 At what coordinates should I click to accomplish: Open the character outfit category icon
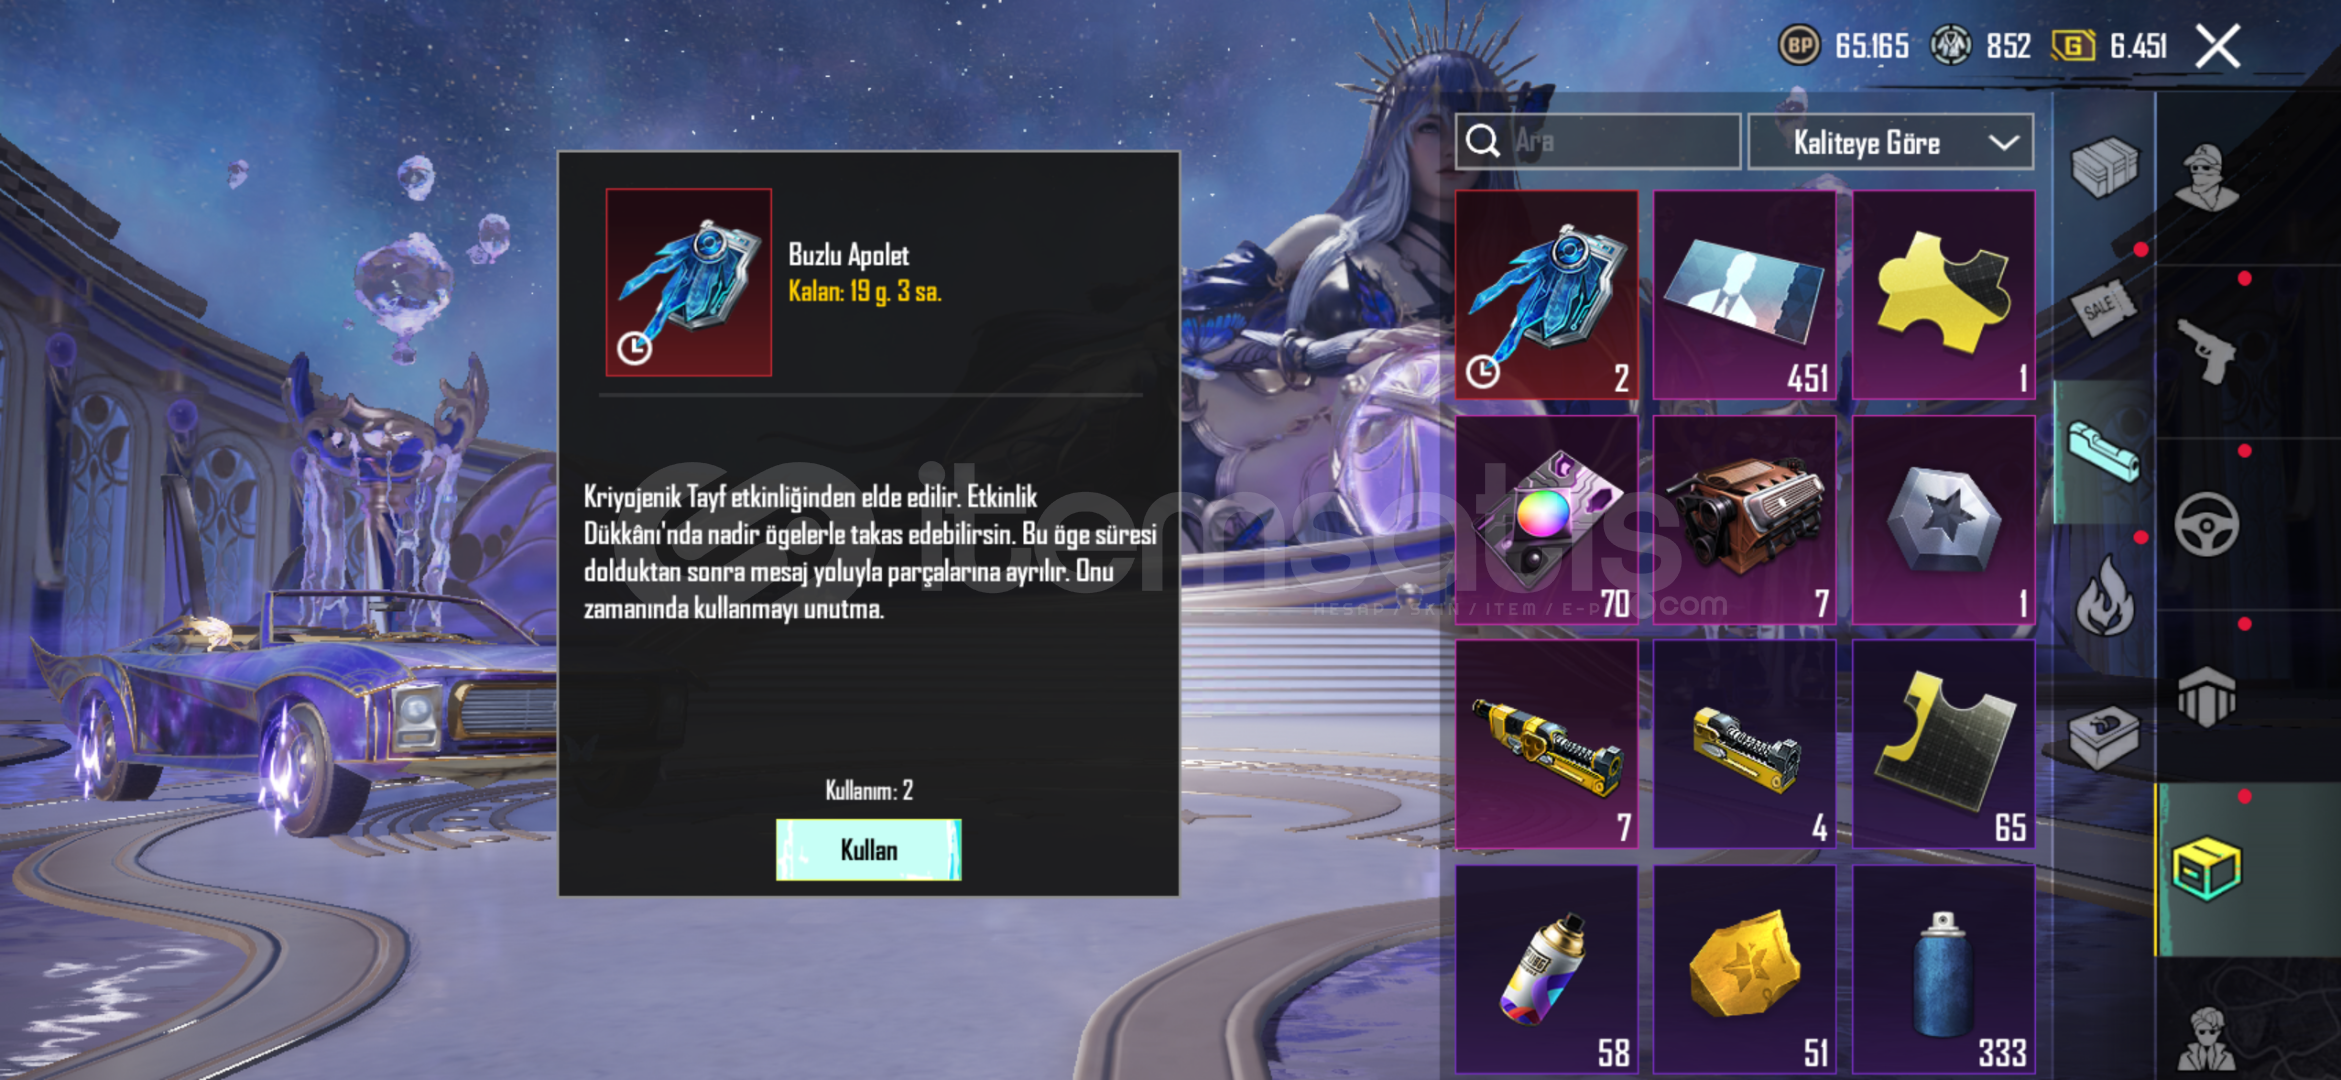point(2206,178)
